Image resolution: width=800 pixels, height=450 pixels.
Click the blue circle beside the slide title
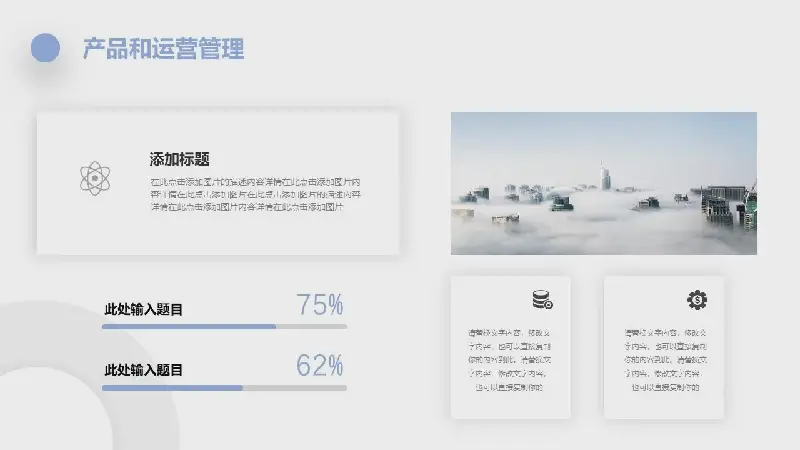point(45,48)
